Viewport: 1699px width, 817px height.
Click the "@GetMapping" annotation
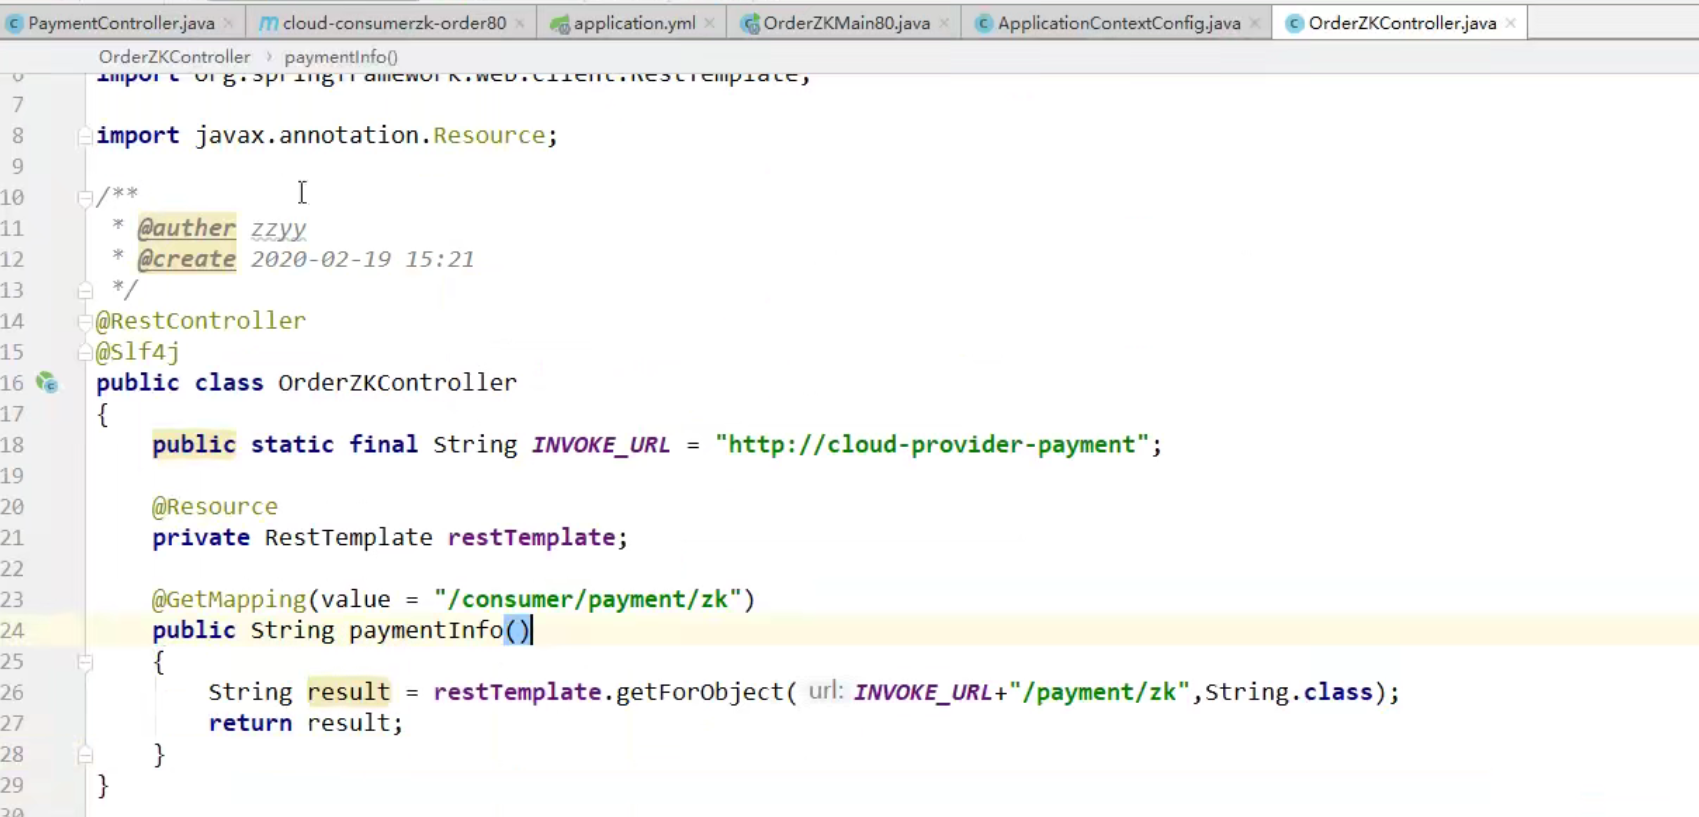(x=229, y=600)
